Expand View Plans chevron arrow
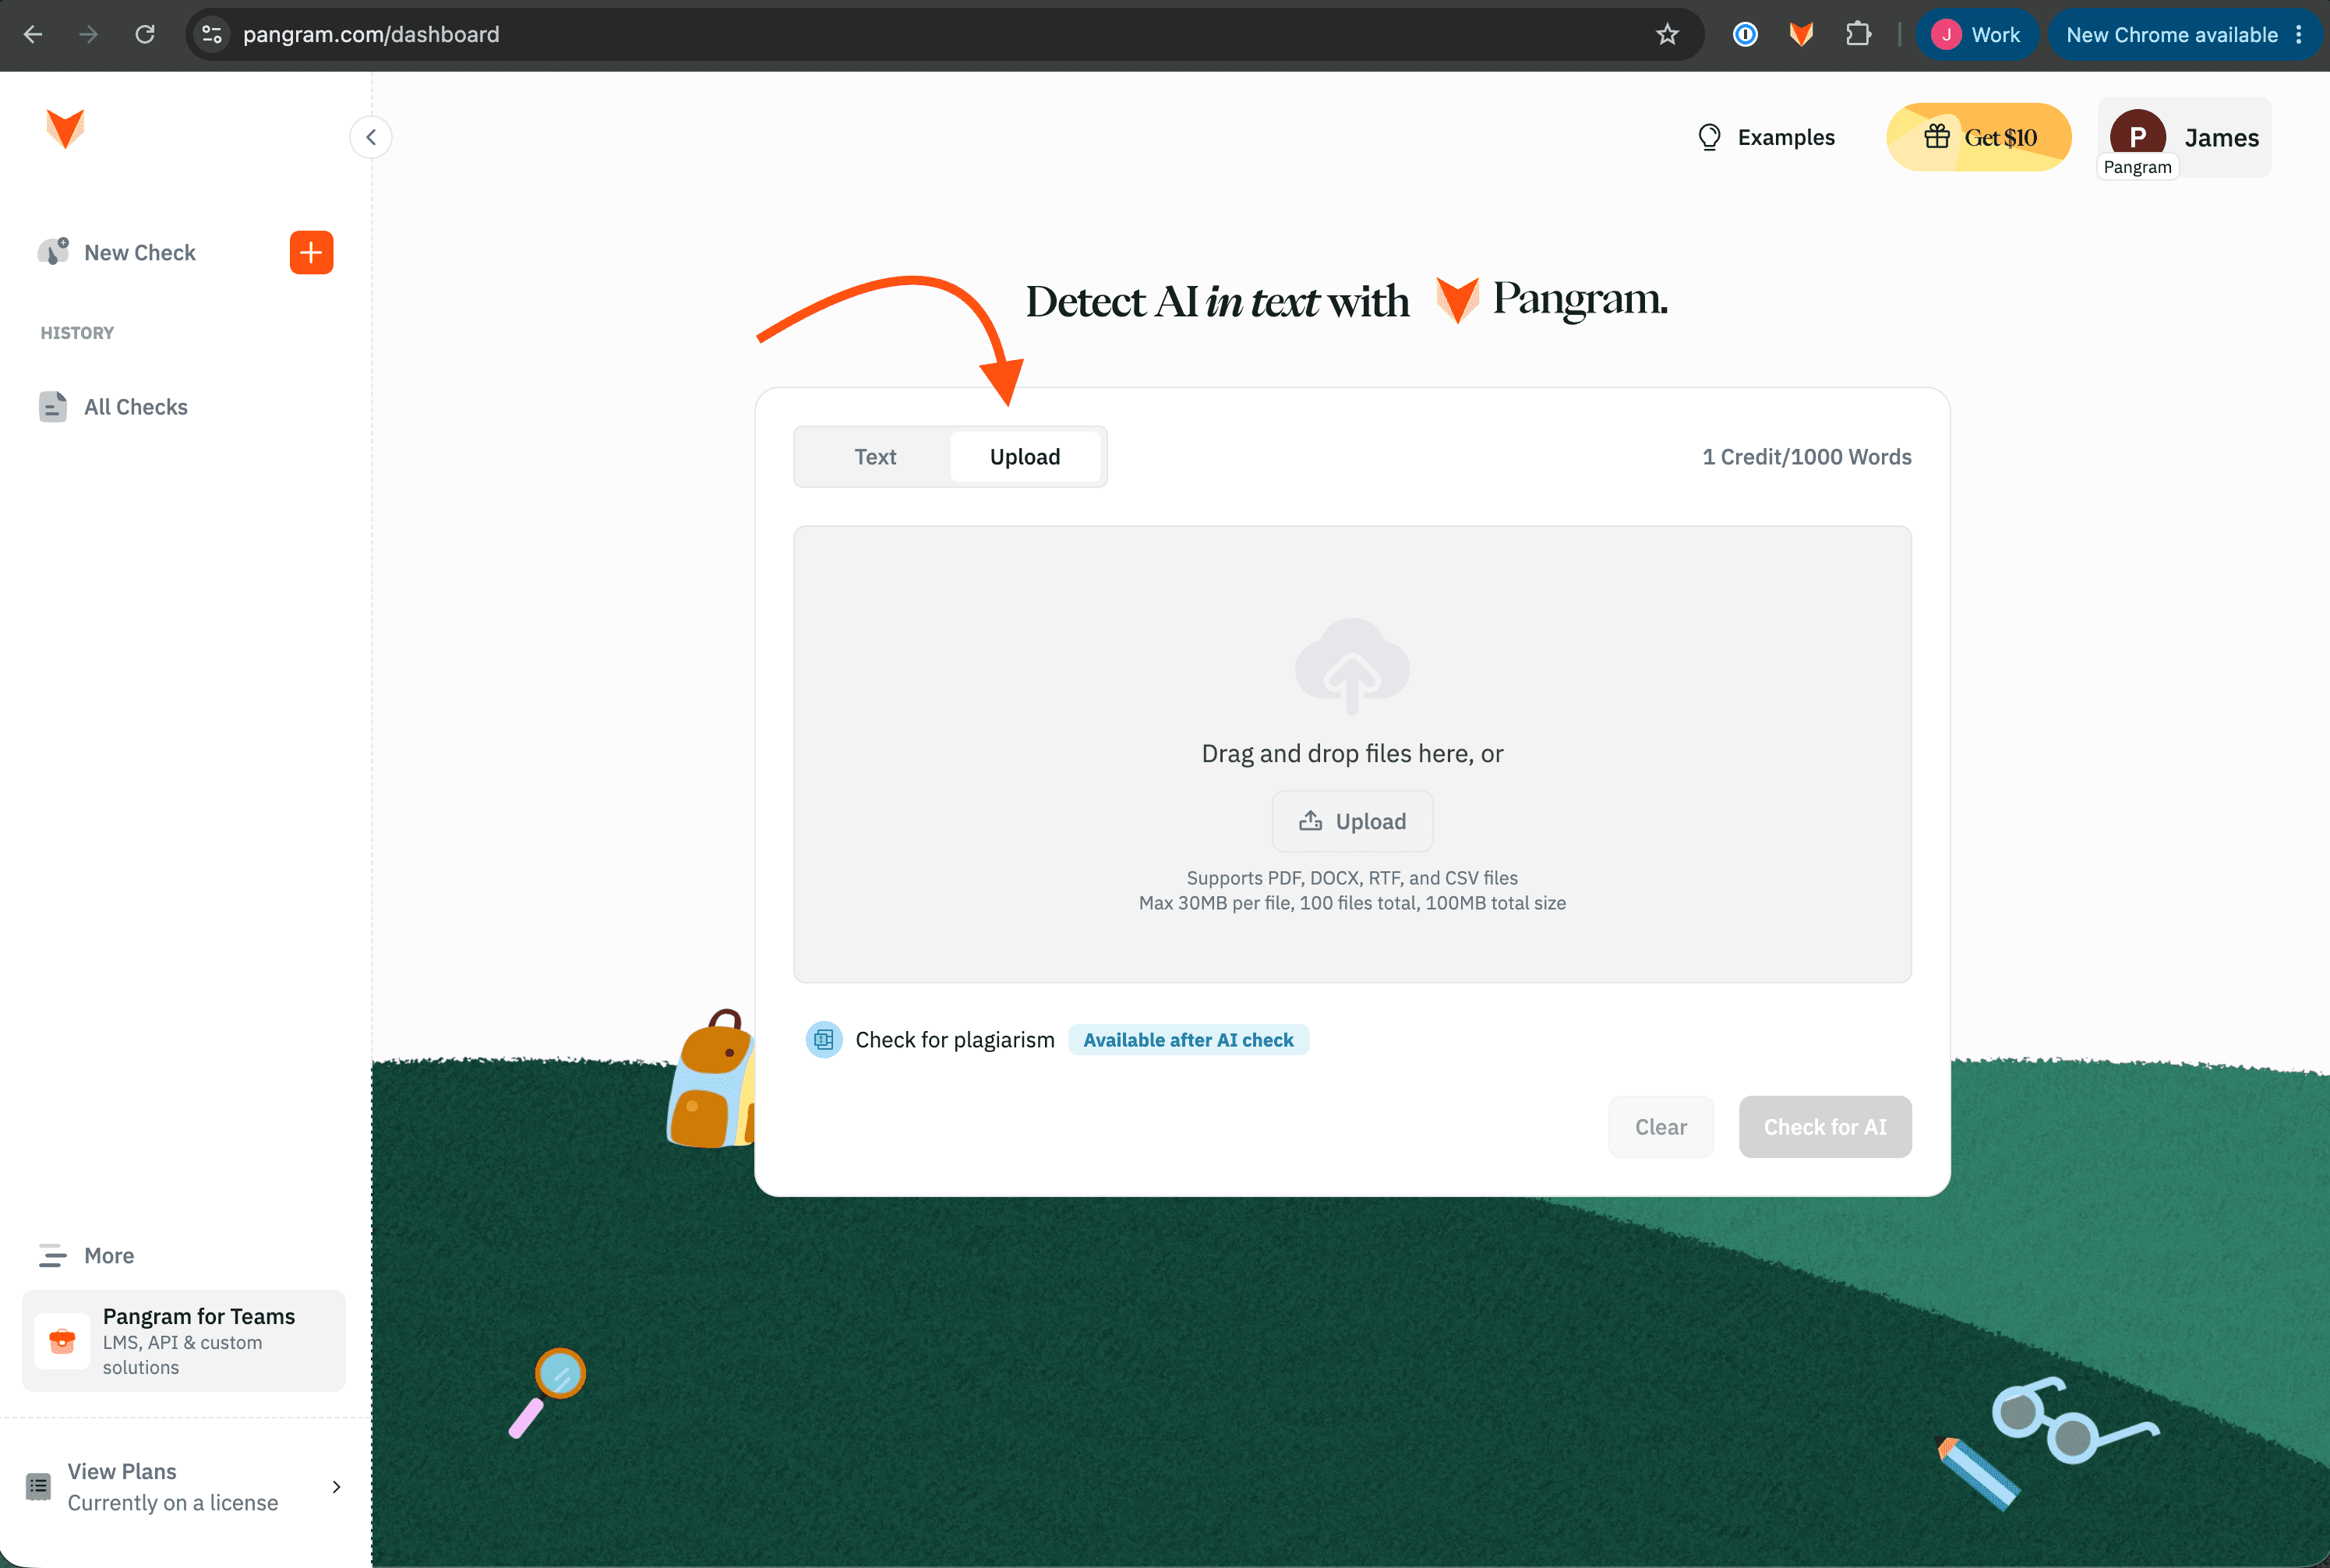Viewport: 2330px width, 1568px height. (337, 1487)
